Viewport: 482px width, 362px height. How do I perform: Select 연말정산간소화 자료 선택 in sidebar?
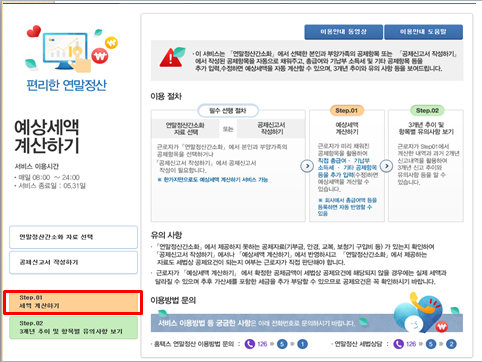pos(73,237)
